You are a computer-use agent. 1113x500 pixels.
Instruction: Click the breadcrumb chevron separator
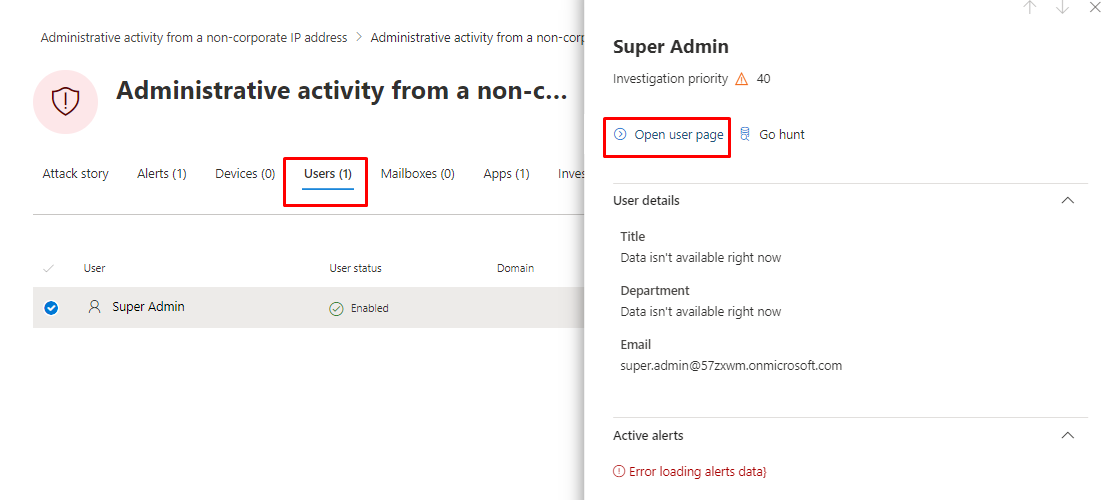pos(359,38)
